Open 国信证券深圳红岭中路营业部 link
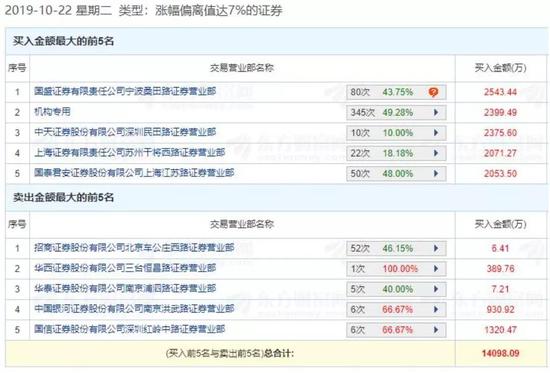 tap(129, 329)
